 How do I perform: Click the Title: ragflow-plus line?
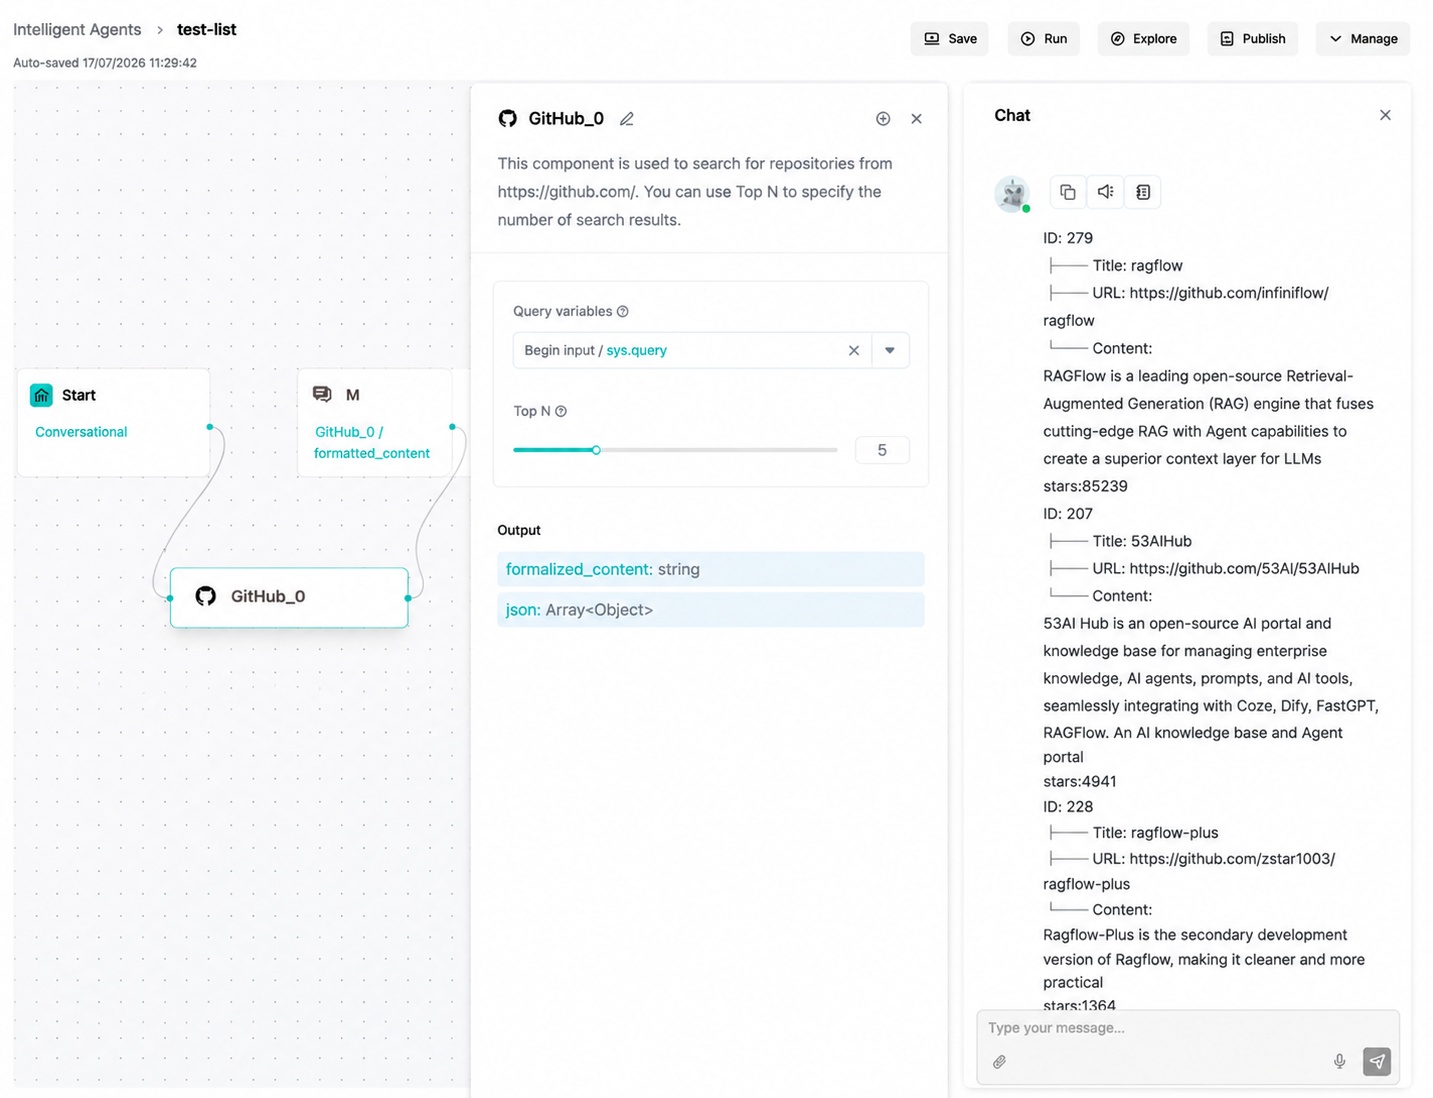click(x=1155, y=833)
